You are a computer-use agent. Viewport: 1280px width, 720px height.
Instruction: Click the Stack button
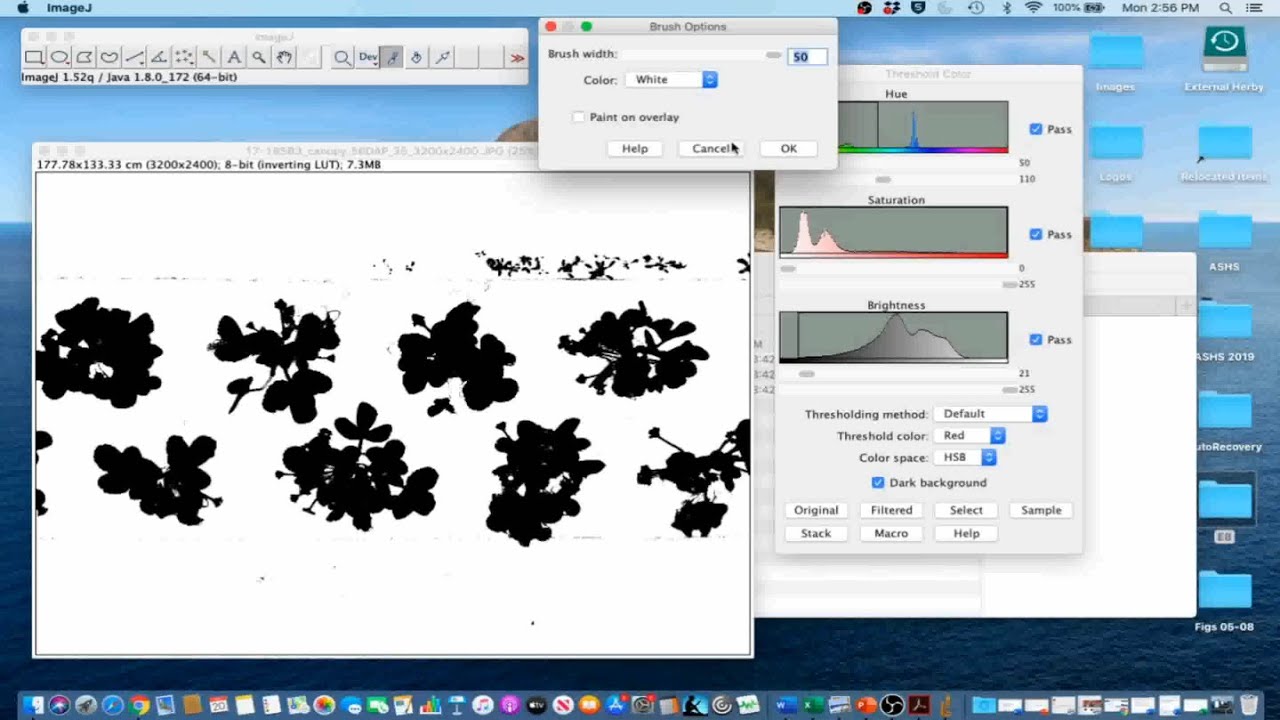point(816,534)
